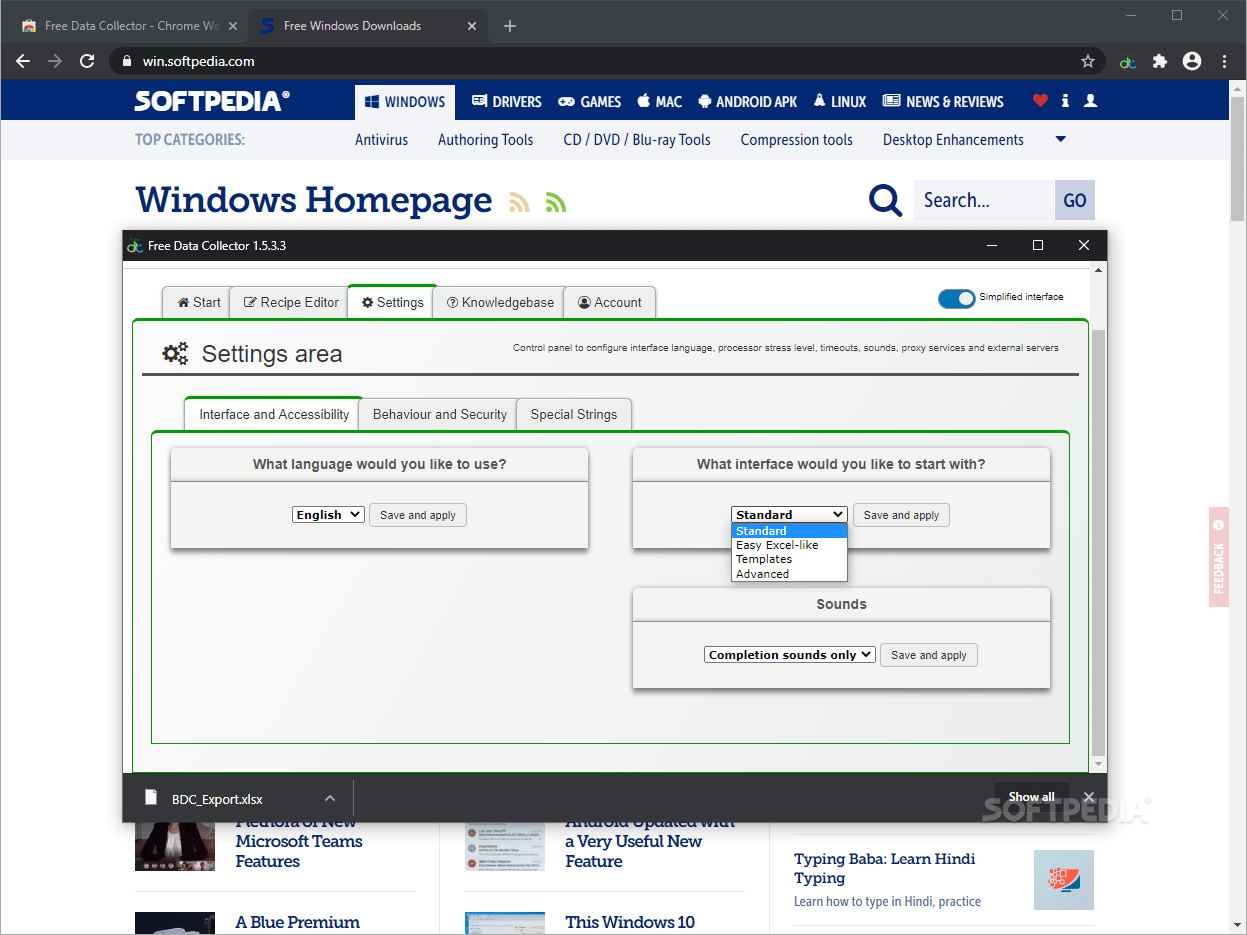Click the red heart icon in Softpedia header

pyautogui.click(x=1040, y=101)
